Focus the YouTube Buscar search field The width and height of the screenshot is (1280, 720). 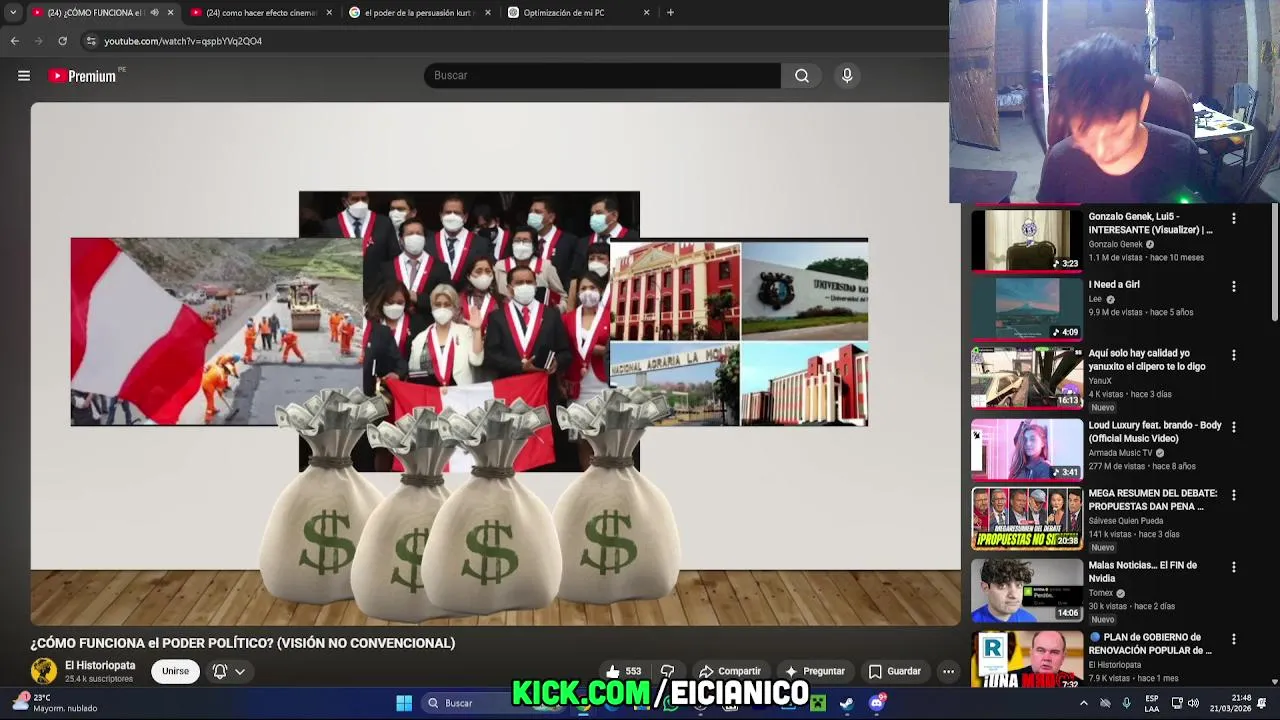click(602, 75)
